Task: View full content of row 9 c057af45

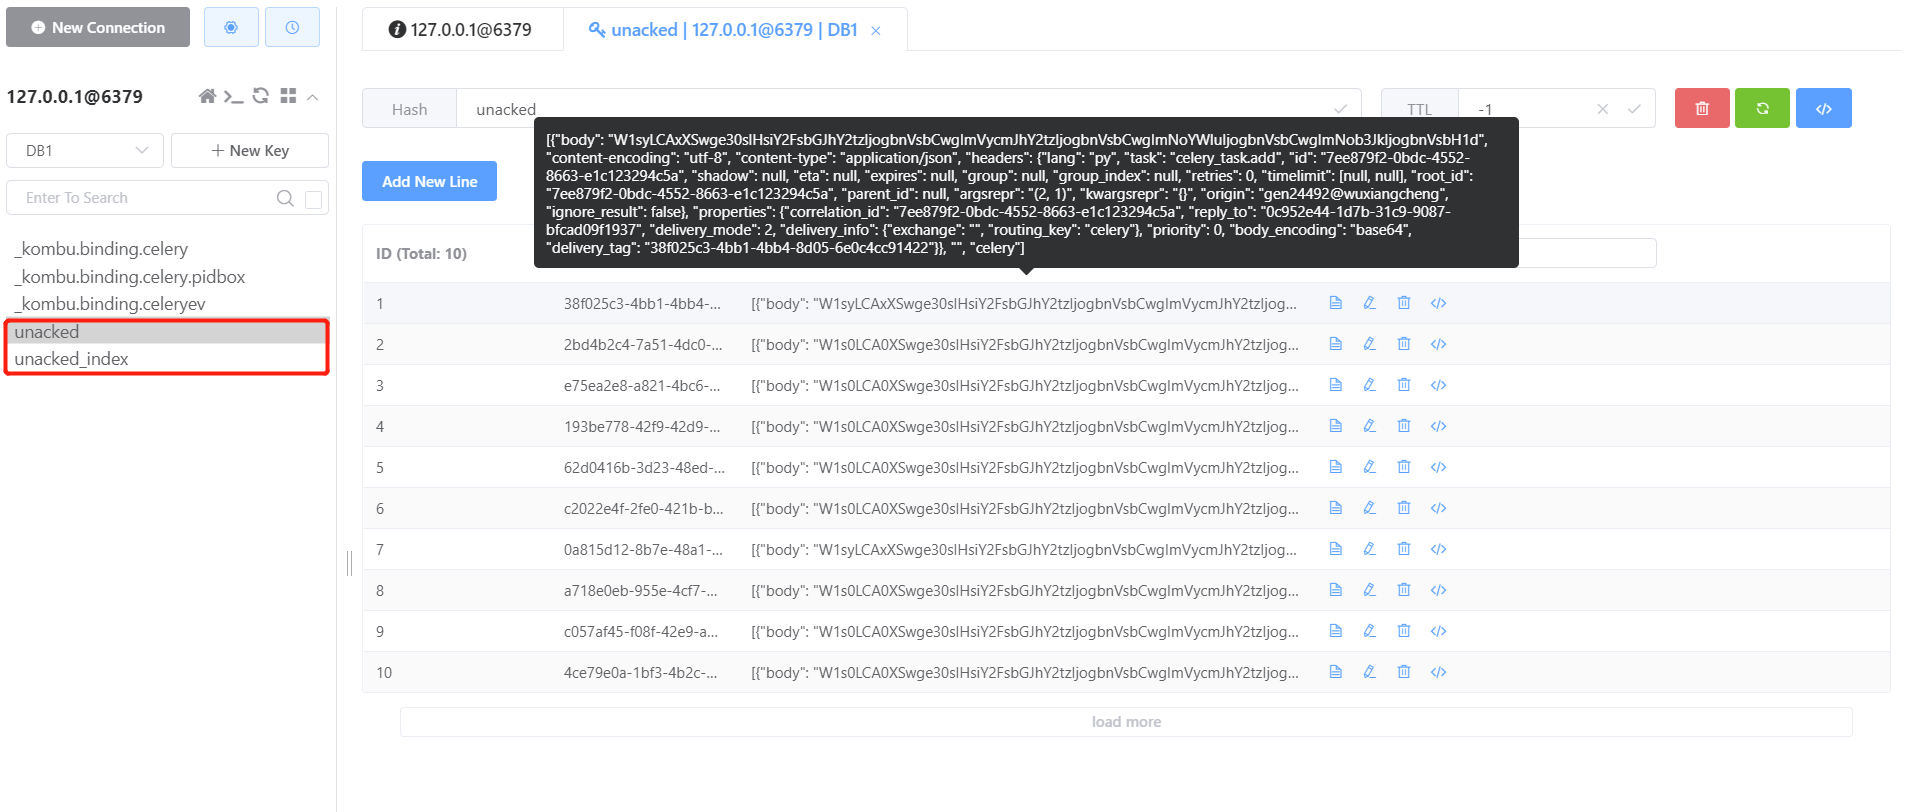Action: pyautogui.click(x=1336, y=631)
